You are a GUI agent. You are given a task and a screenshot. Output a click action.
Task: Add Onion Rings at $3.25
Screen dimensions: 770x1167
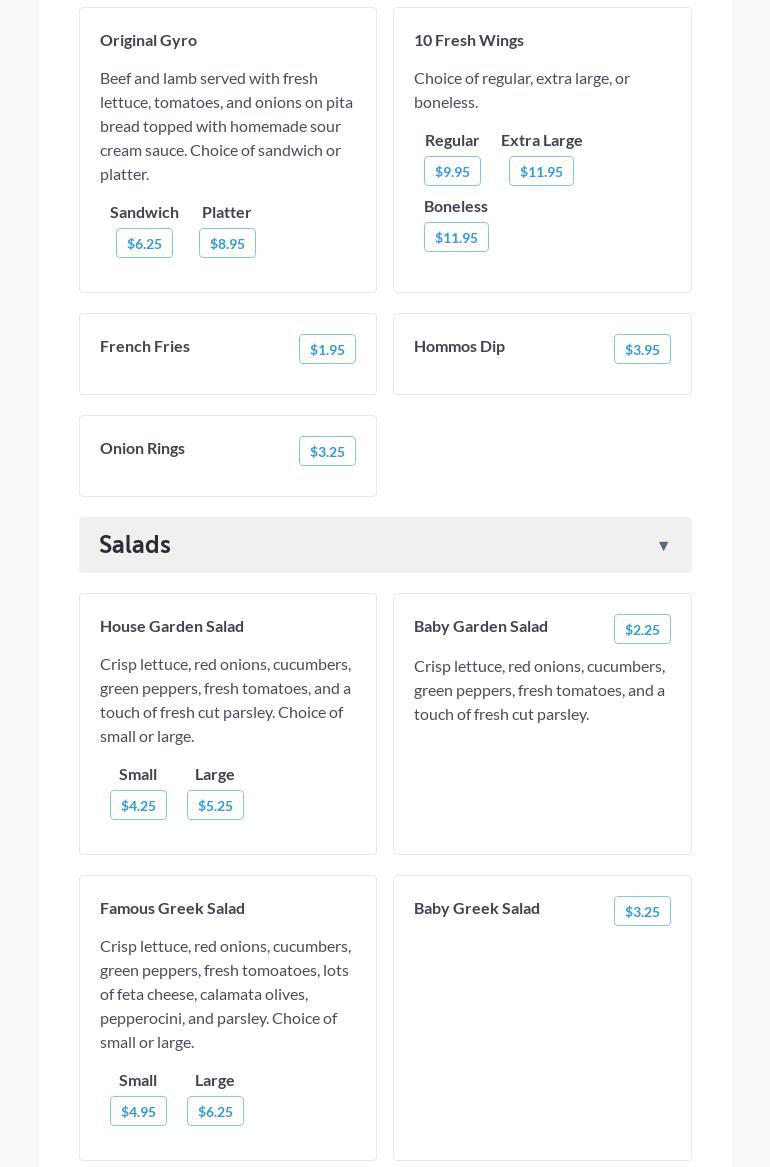click(327, 451)
